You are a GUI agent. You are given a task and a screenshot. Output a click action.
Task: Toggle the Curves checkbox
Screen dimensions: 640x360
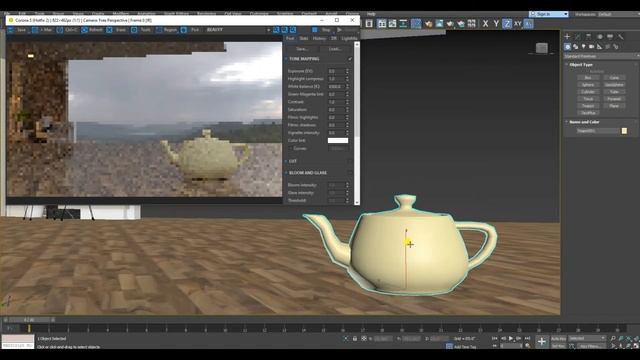point(291,149)
